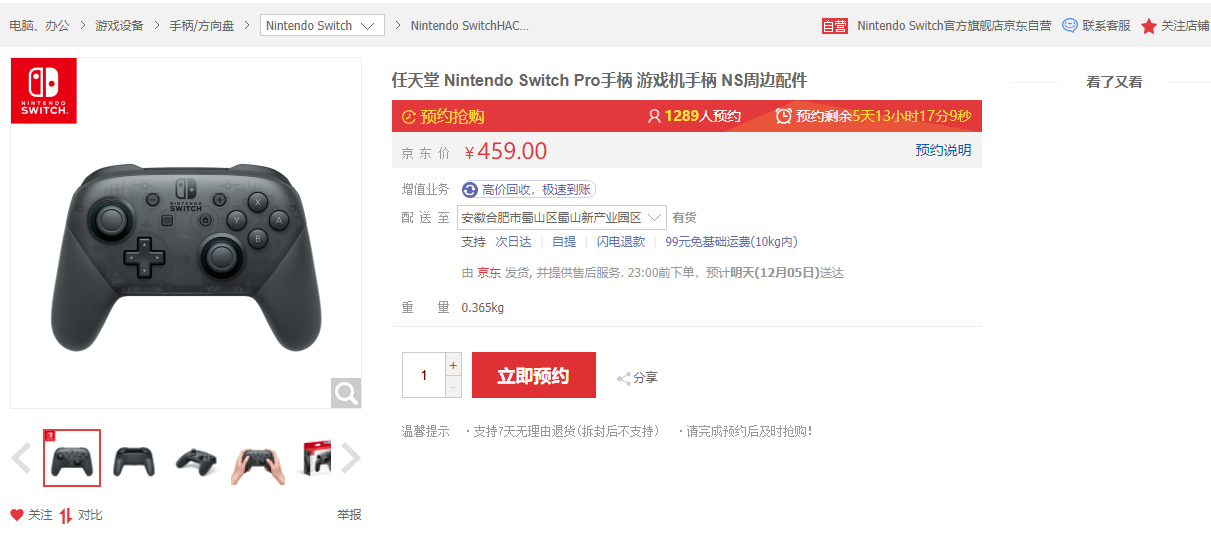Viewport: 1211px width, 539px height.
Task: Show previous thumbnails with left arrow
Action: (21, 458)
